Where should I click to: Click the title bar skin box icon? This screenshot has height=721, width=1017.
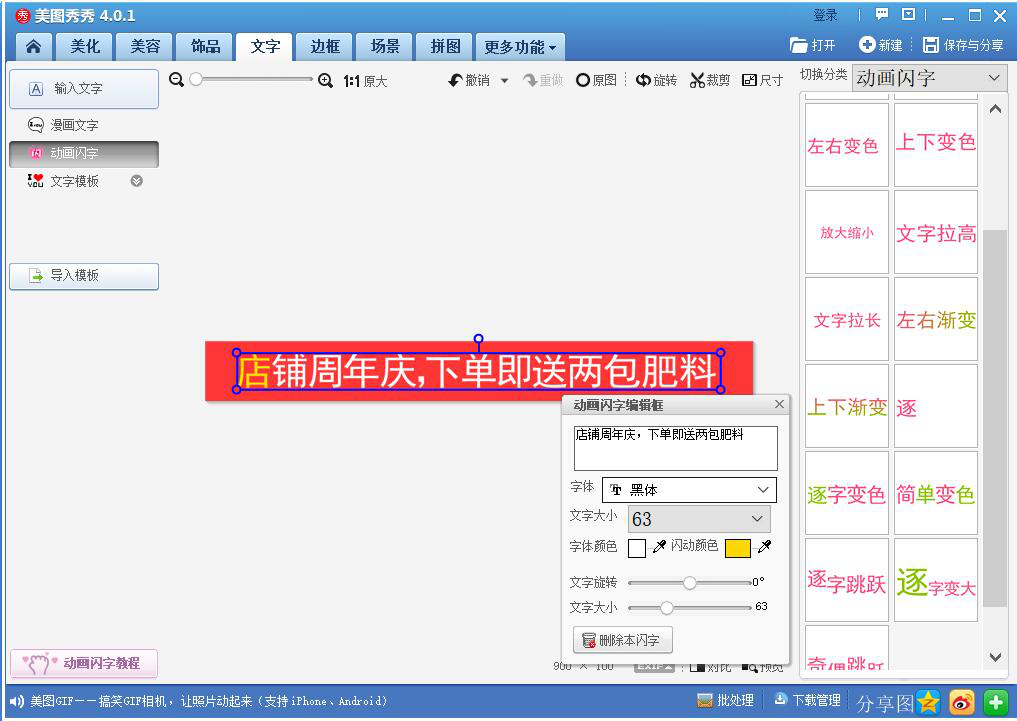tap(909, 14)
